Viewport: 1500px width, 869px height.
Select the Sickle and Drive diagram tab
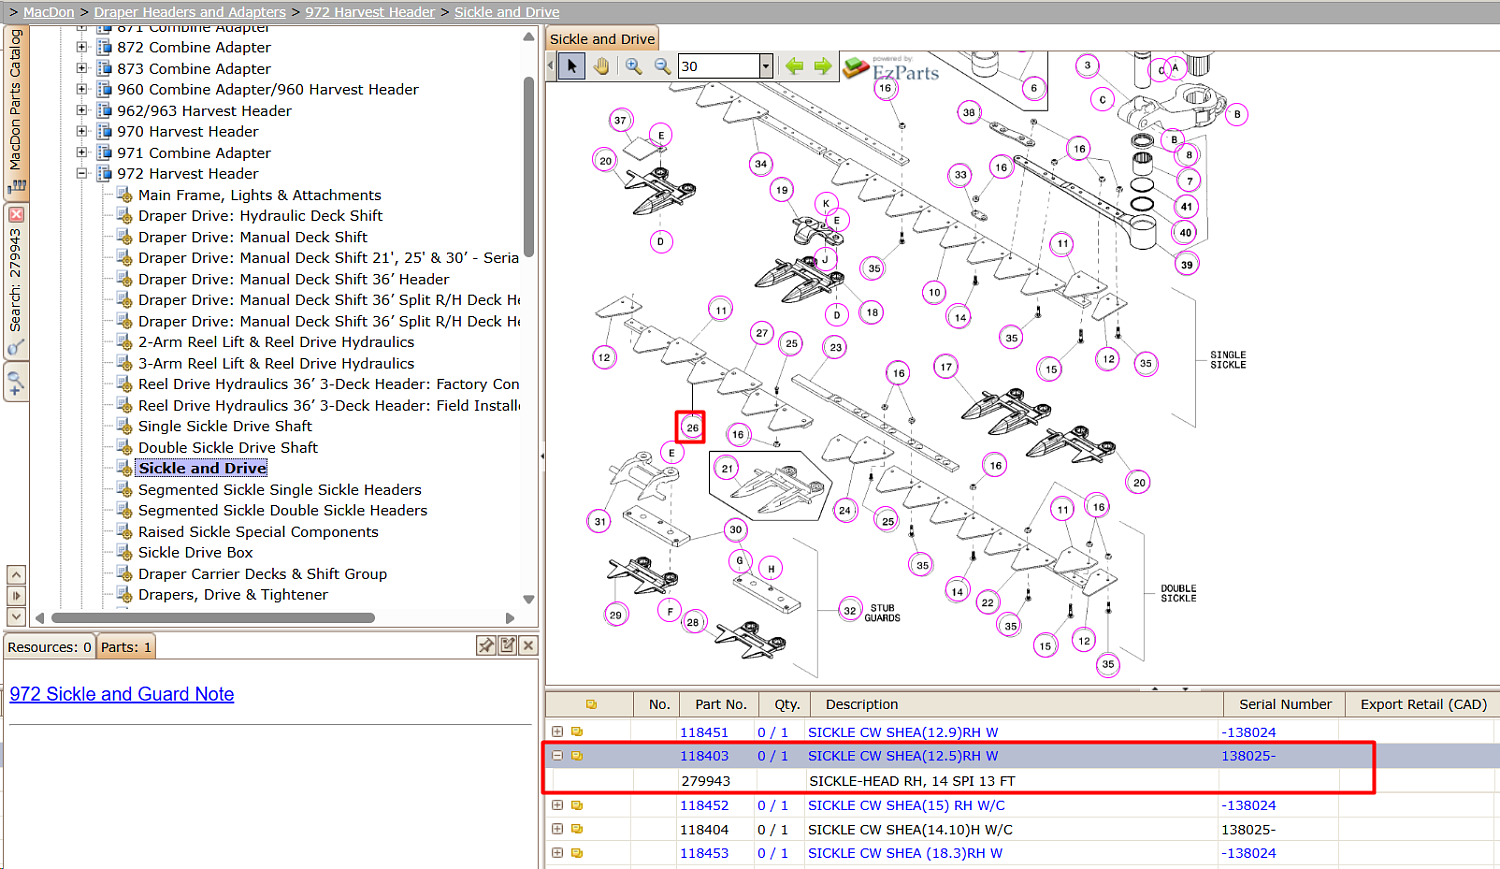tap(602, 39)
